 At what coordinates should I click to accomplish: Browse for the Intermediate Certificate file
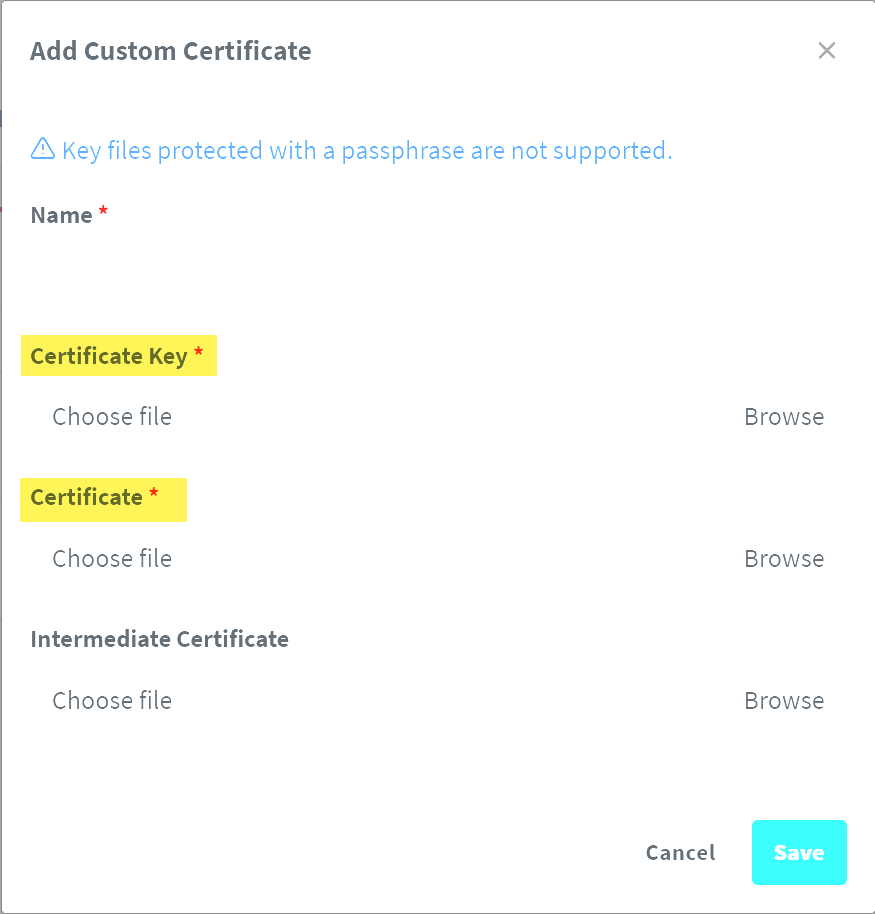point(784,701)
